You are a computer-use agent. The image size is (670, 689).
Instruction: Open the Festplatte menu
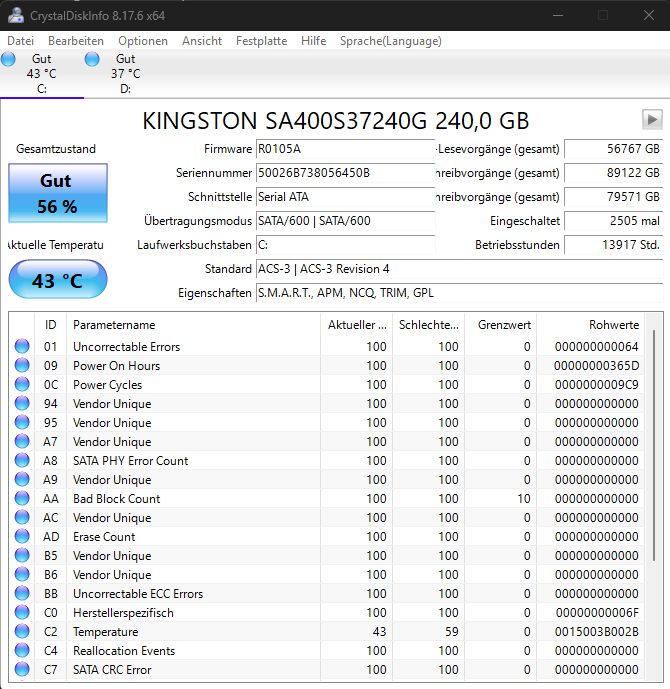(261, 41)
